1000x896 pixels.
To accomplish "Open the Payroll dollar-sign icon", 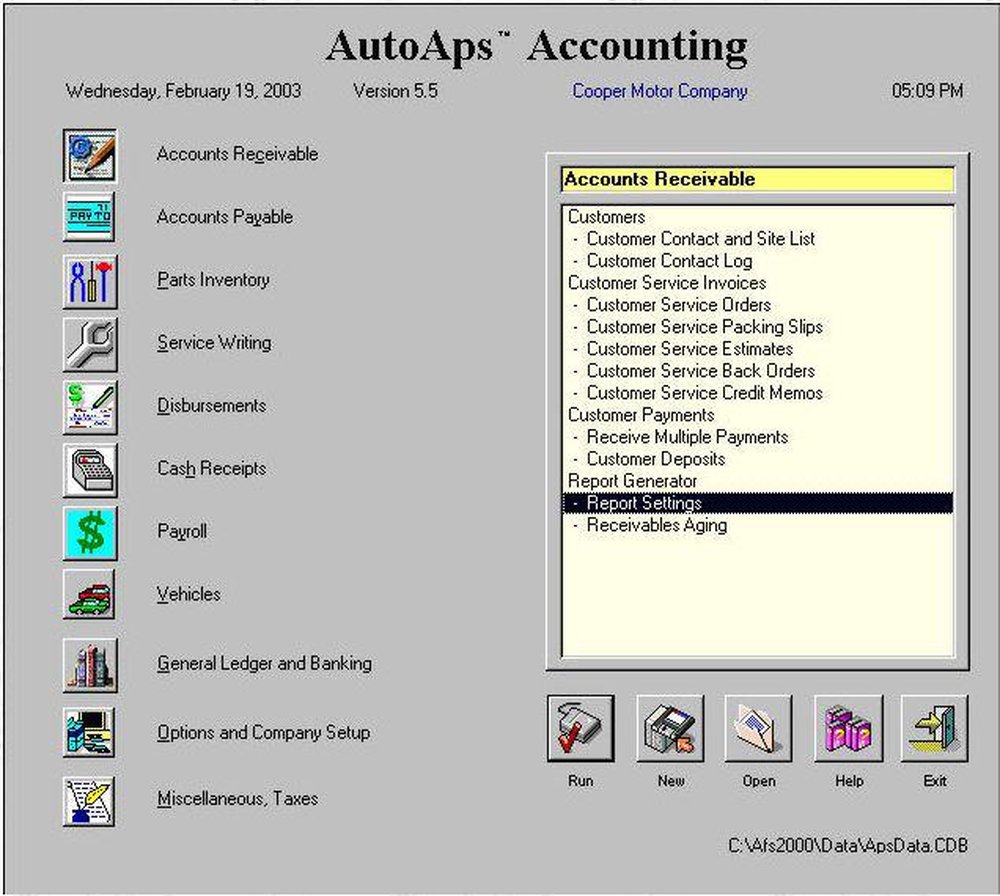I will coord(90,533).
